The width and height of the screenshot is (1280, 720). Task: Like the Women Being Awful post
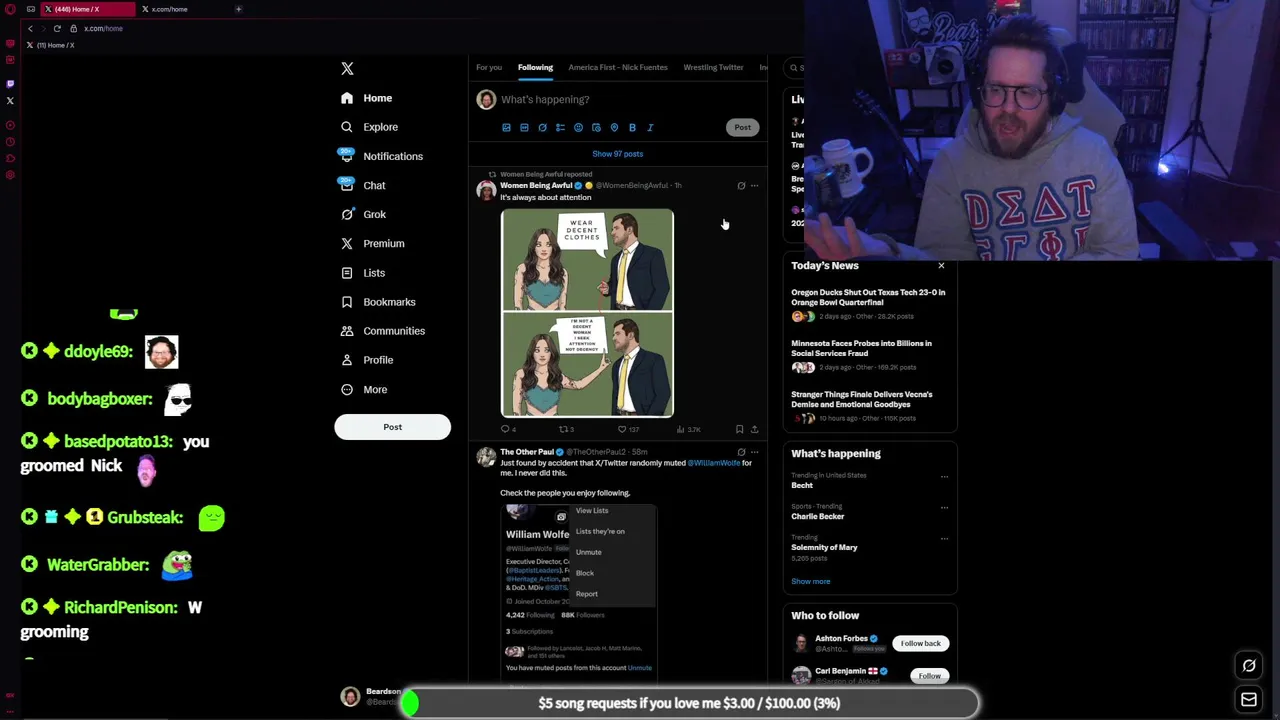pyautogui.click(x=627, y=429)
